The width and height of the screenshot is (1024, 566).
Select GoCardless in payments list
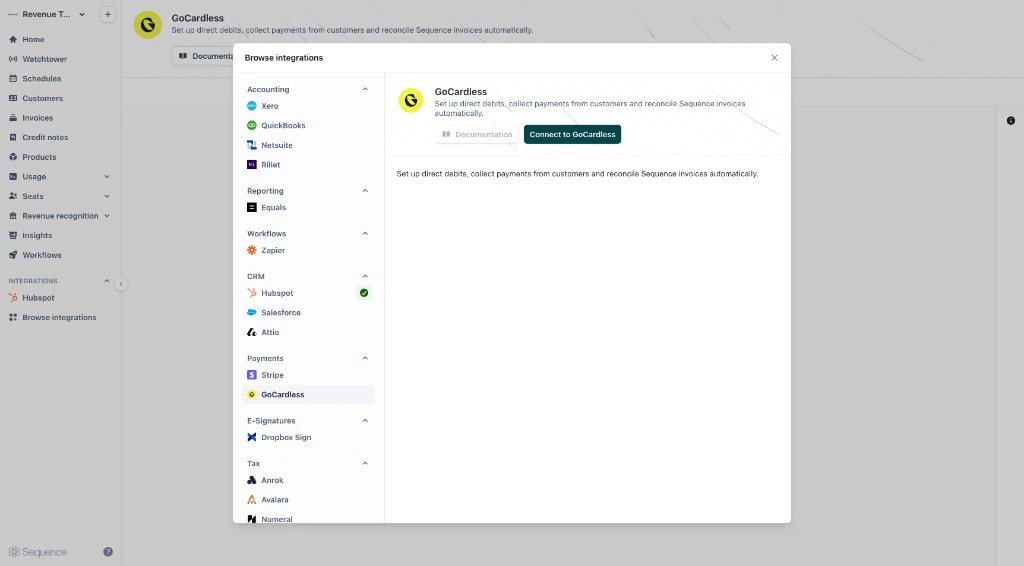[x=308, y=394]
